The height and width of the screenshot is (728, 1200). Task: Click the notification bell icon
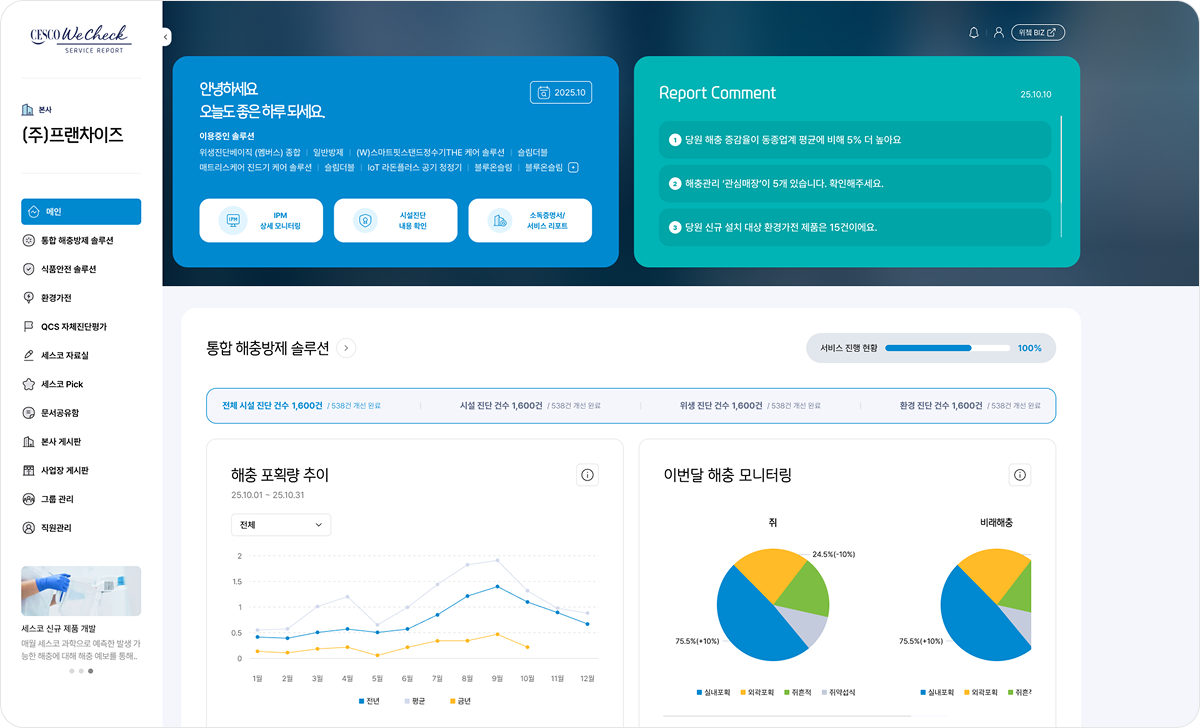(974, 33)
